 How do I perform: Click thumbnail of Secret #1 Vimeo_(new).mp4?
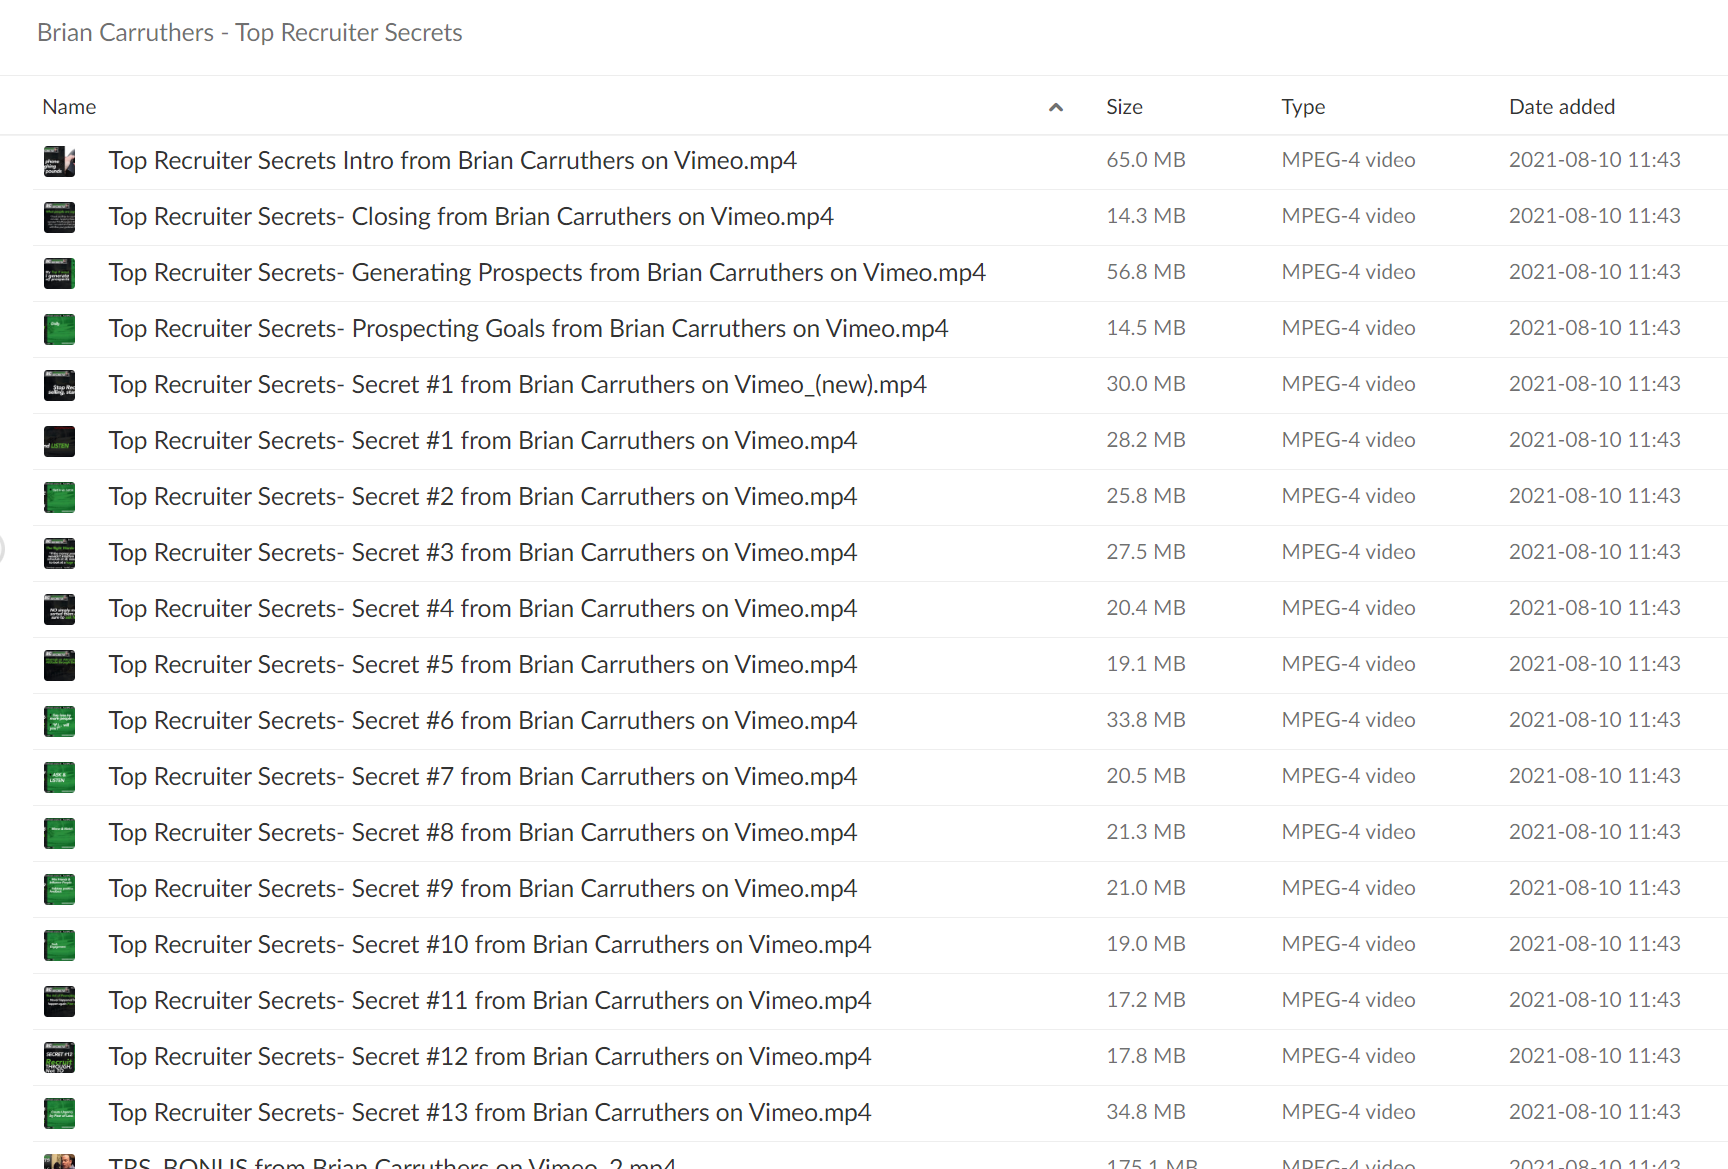59,385
